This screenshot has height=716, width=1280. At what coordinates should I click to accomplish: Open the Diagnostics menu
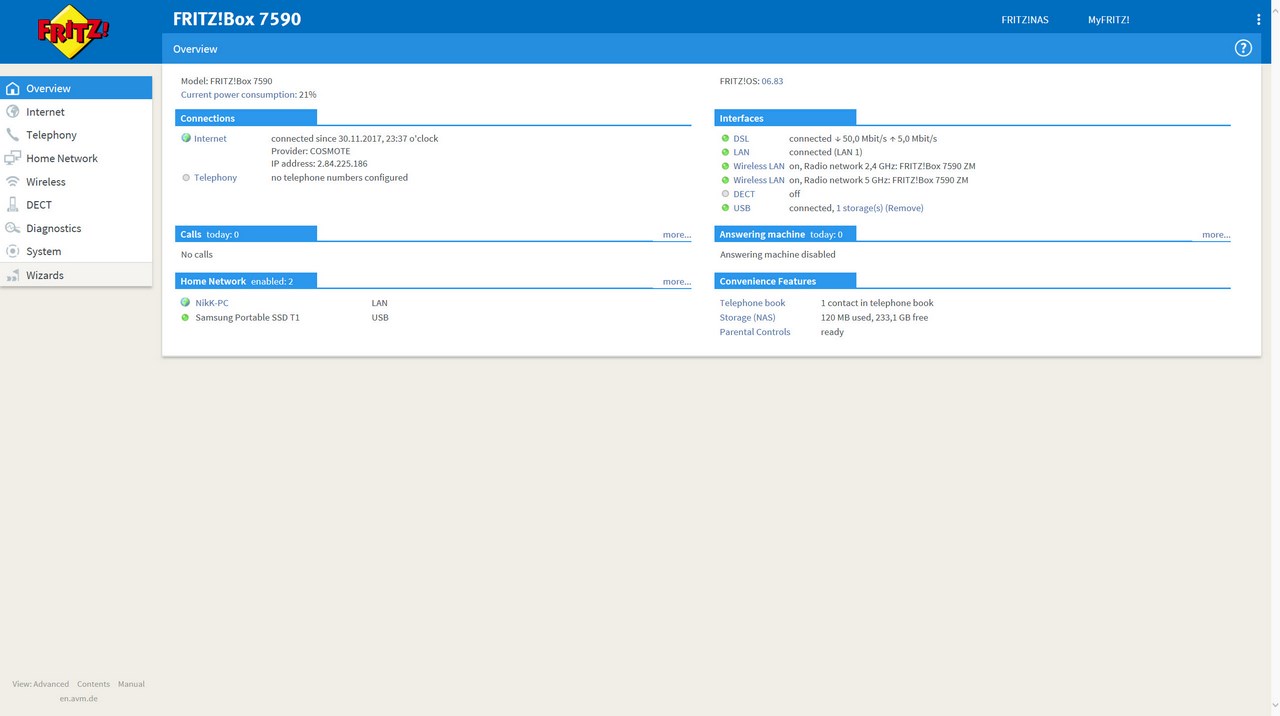[x=76, y=228]
